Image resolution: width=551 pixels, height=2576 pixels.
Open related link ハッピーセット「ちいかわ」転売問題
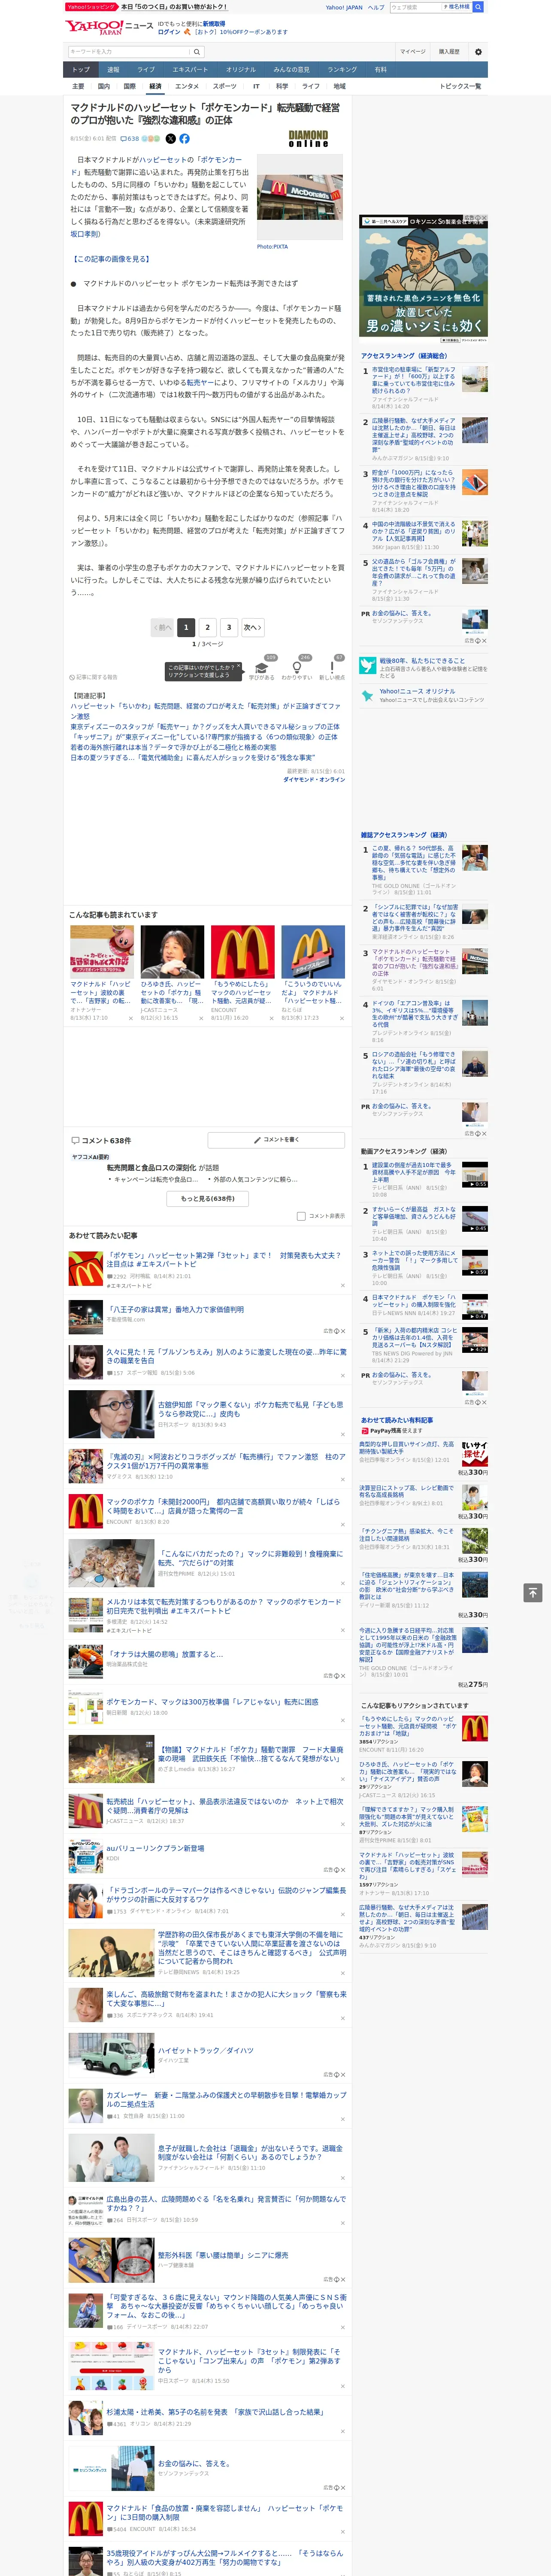(205, 710)
